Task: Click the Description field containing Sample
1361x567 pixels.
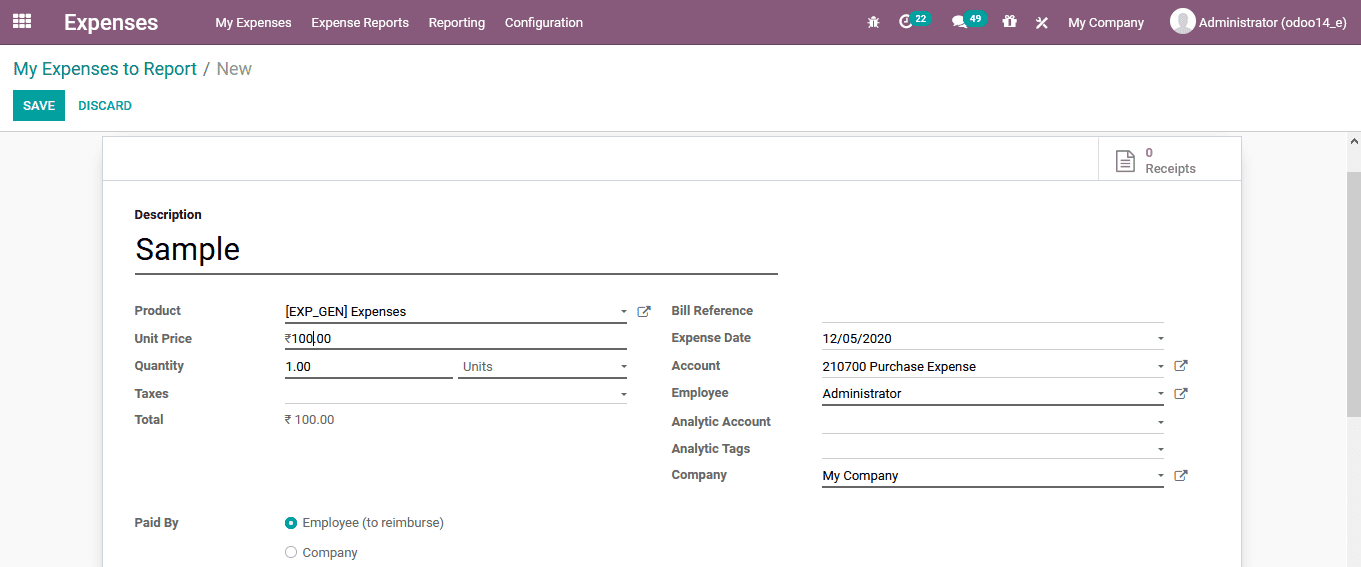Action: click(456, 250)
